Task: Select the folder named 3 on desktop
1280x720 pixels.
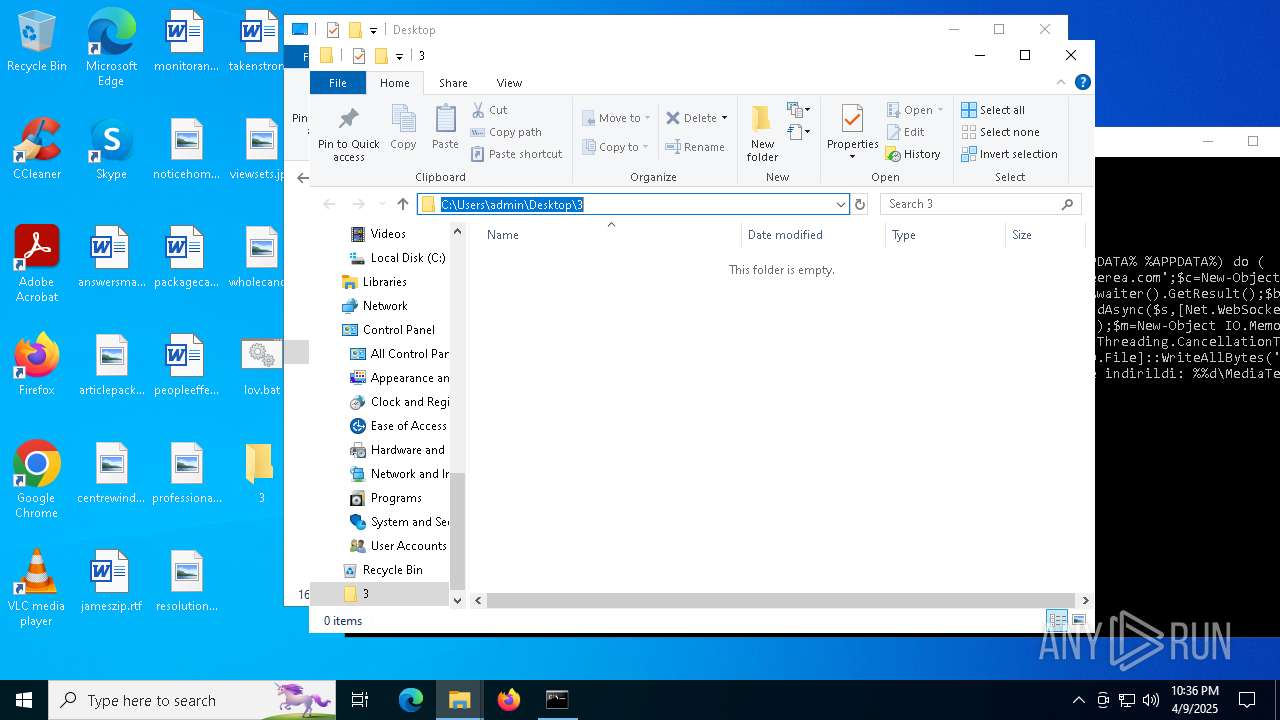Action: click(x=260, y=474)
